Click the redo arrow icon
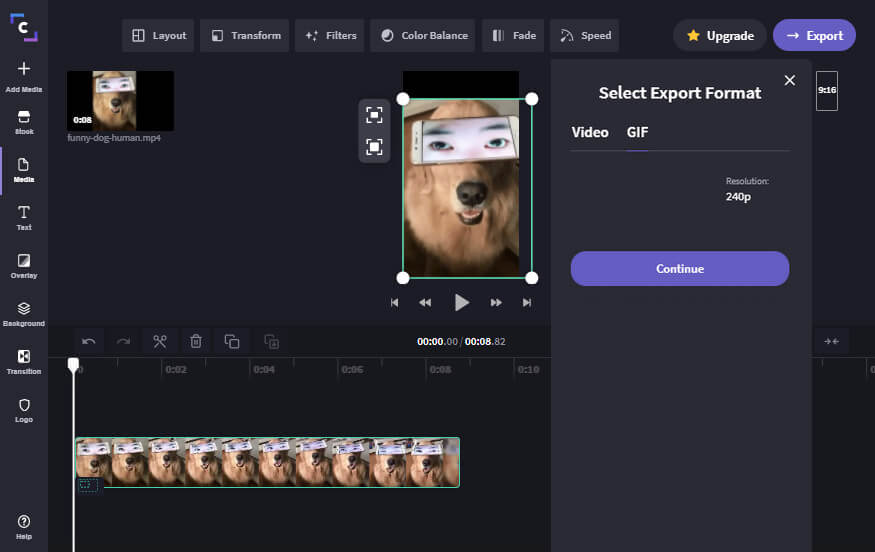Screen dimensions: 875x552 coord(123,341)
